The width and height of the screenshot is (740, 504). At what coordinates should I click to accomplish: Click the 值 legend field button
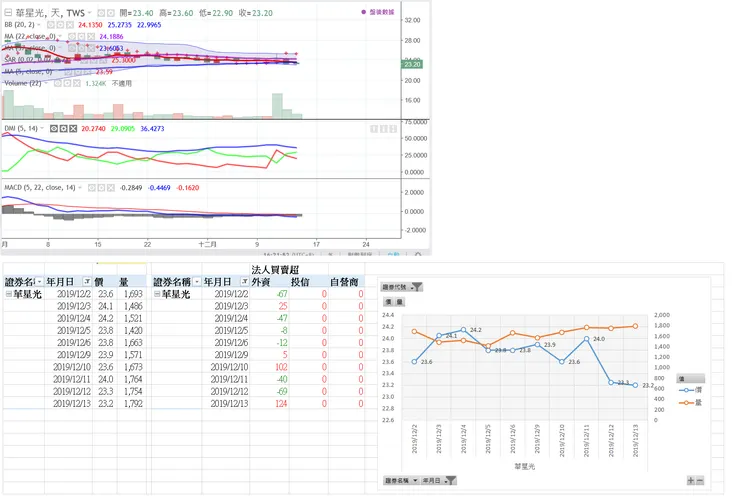pyautogui.click(x=691, y=378)
